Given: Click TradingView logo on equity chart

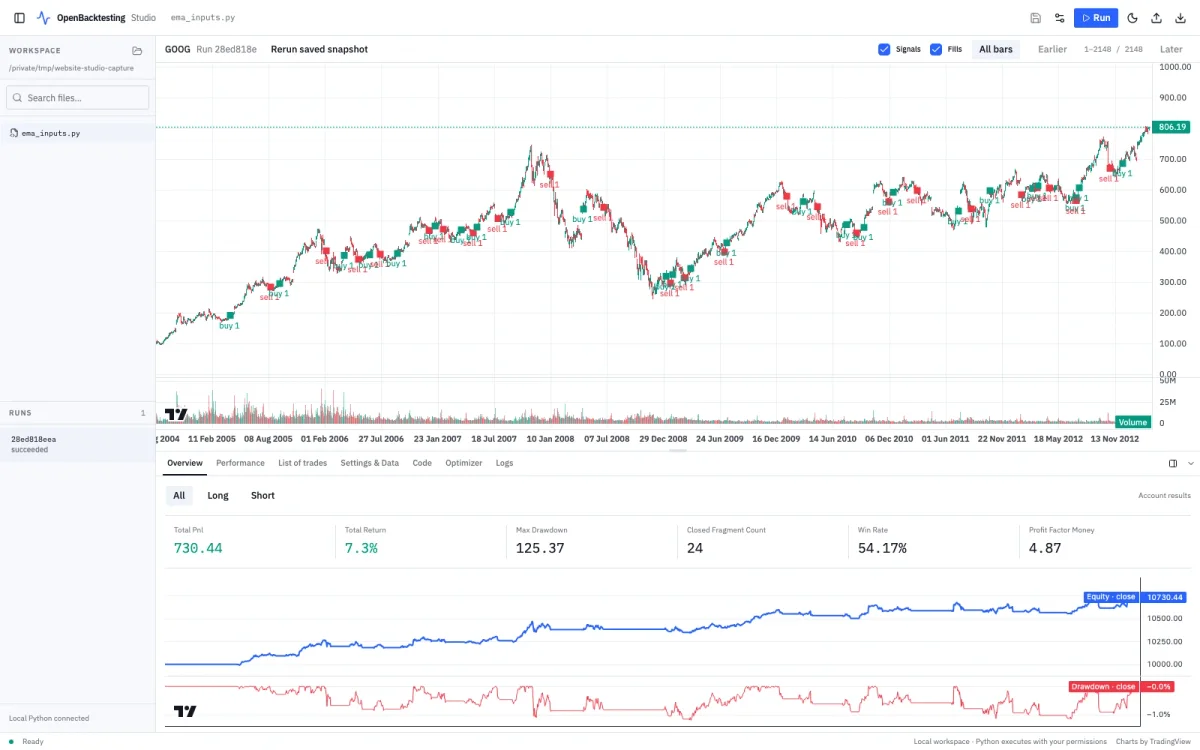Looking at the screenshot, I should coord(185,712).
